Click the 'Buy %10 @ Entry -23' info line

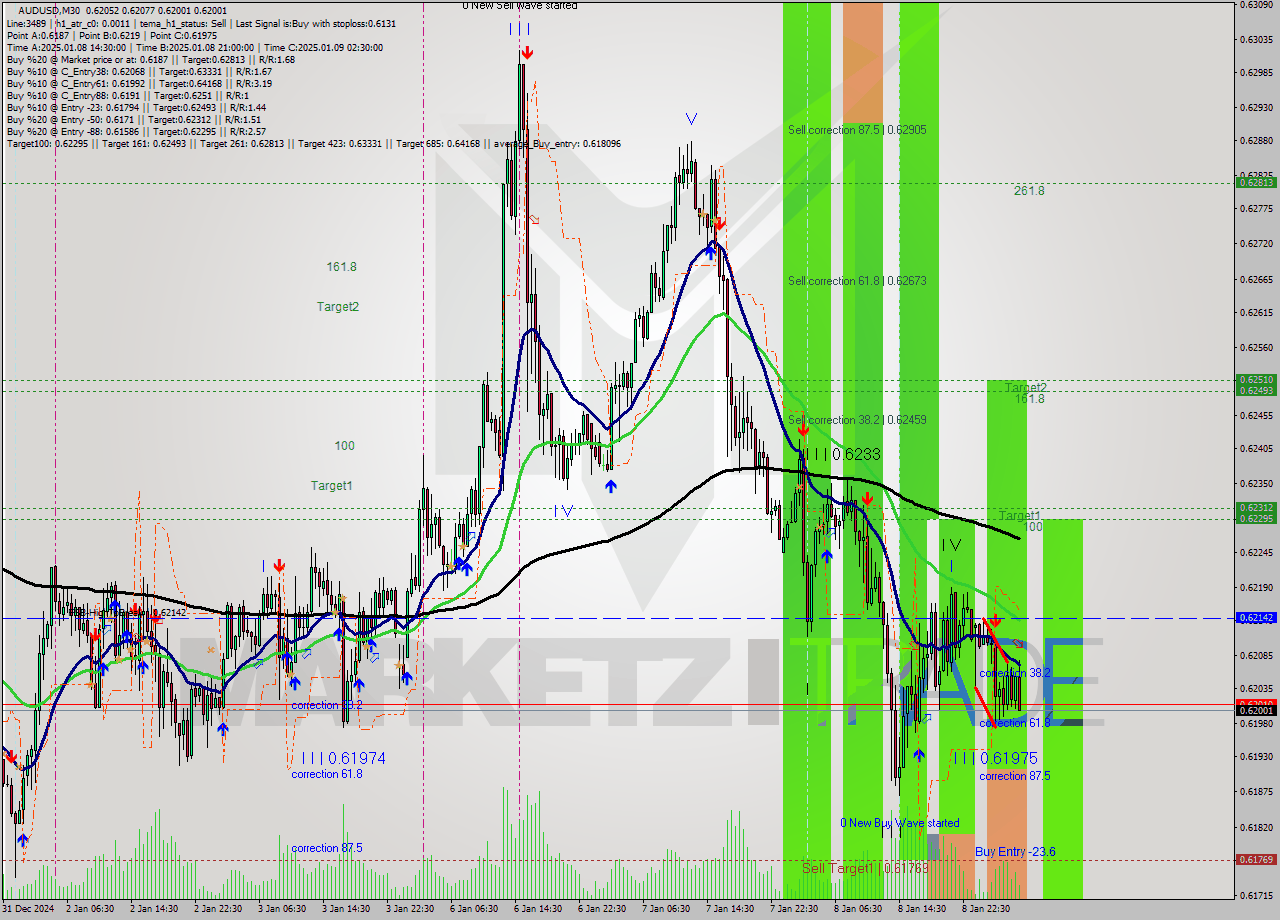[136, 108]
